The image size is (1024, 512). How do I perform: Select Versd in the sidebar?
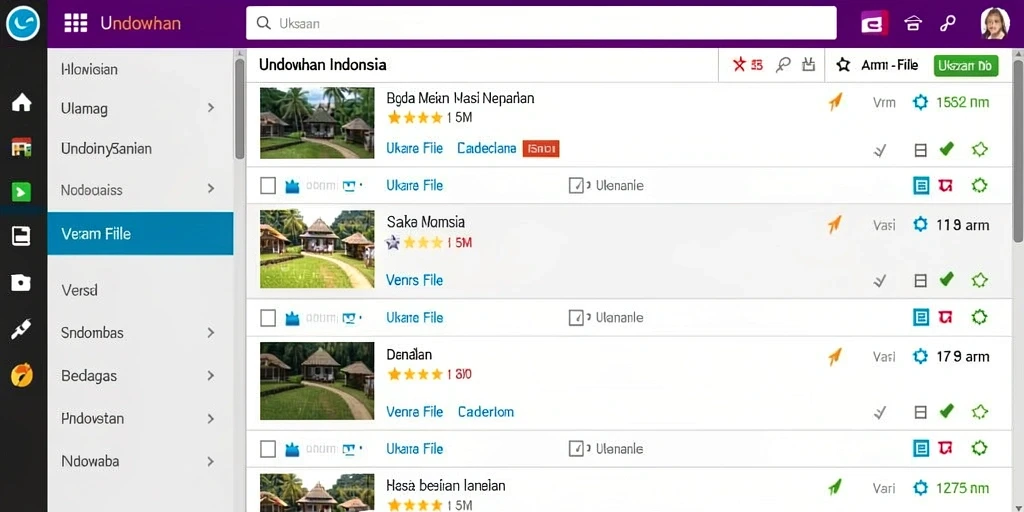[x=79, y=290]
